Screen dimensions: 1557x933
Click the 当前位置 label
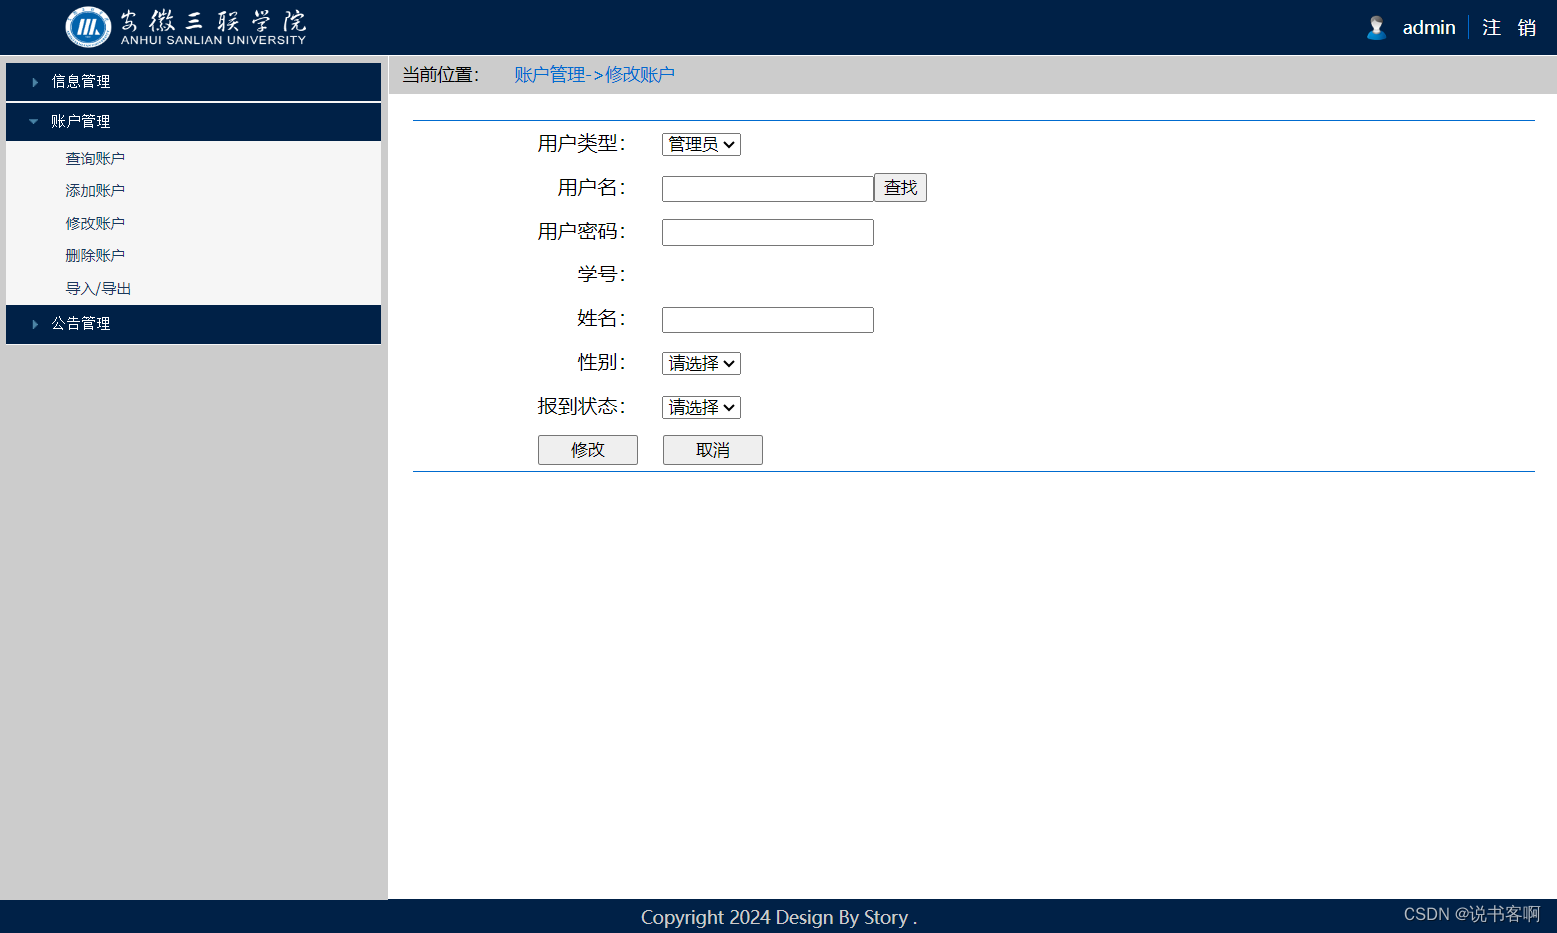[x=441, y=75]
